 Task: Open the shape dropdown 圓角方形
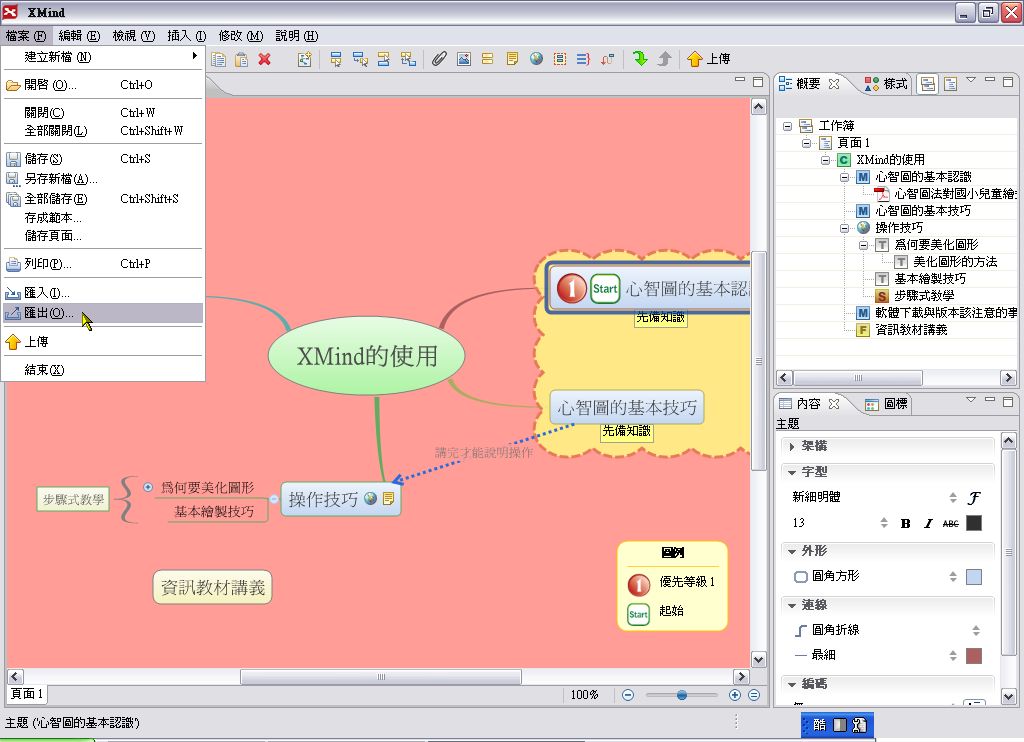[874, 577]
